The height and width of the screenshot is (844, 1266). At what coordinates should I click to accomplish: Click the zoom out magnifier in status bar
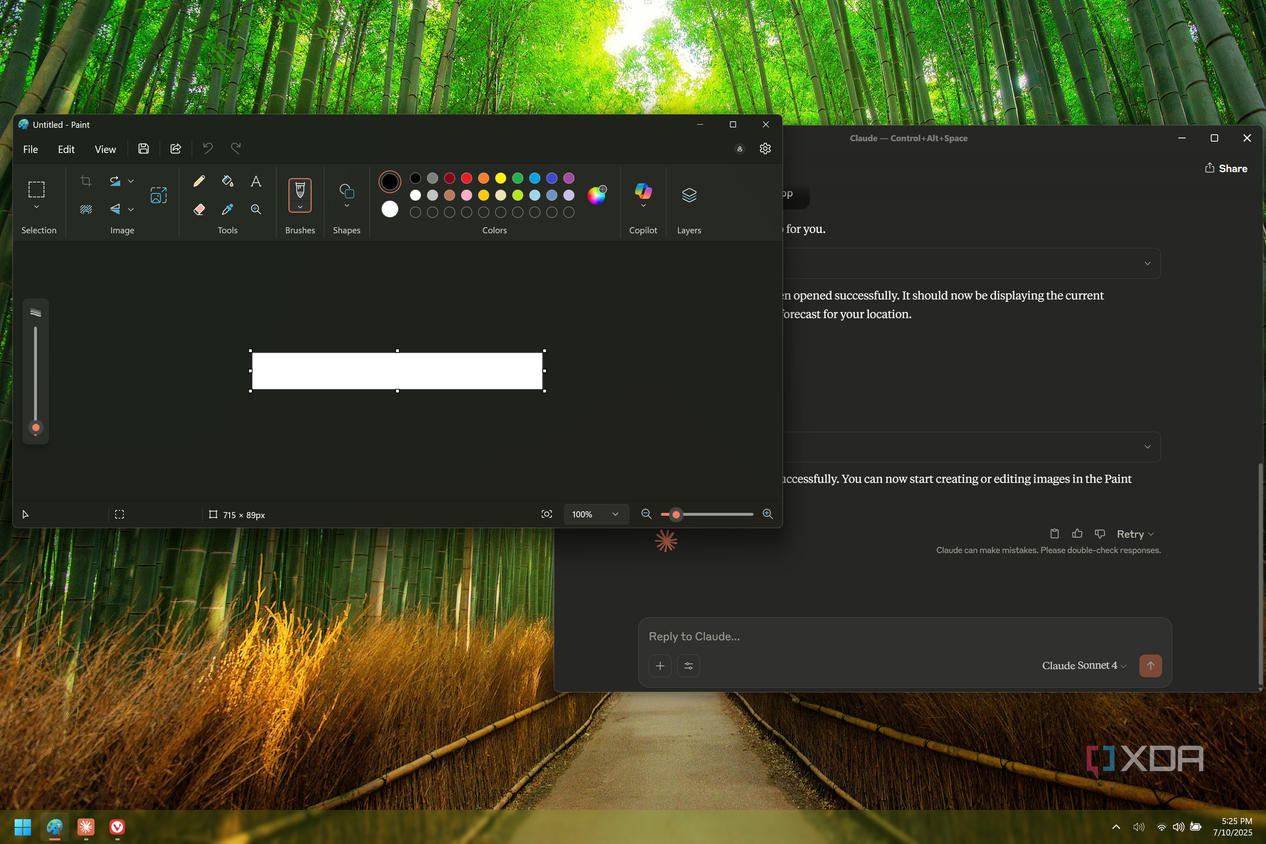[646, 514]
